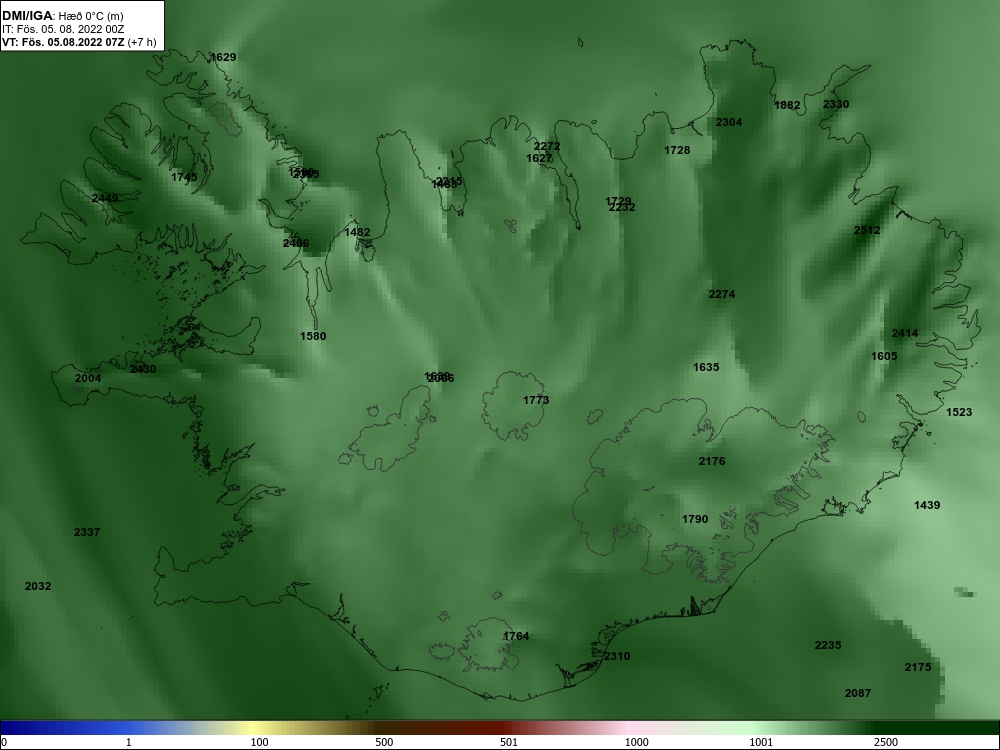1000x750 pixels.
Task: Click the 2310 value on the south coast
Action: click(617, 656)
